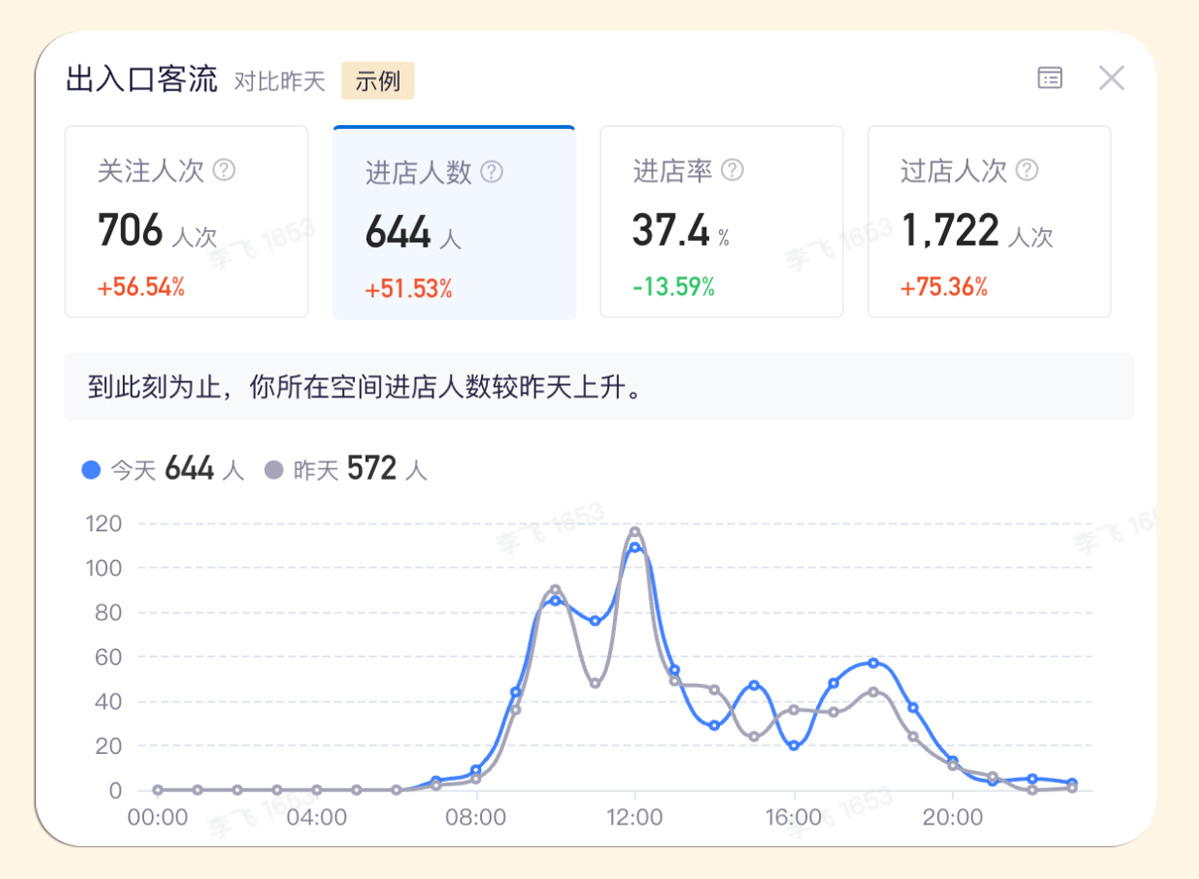This screenshot has width=1199, height=879.
Task: Click help icon next to 进店率
Action: tap(732, 170)
